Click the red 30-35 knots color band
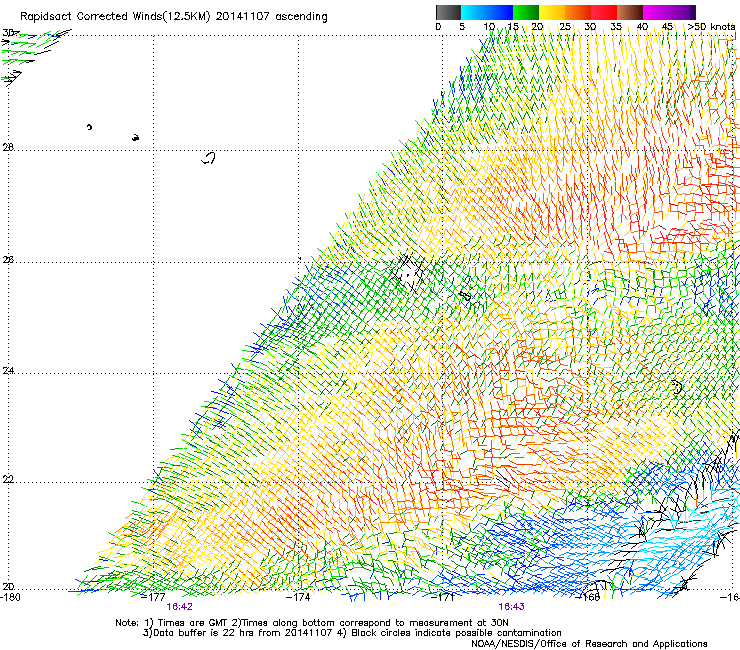Screen dimensions: 740x650 604,12
